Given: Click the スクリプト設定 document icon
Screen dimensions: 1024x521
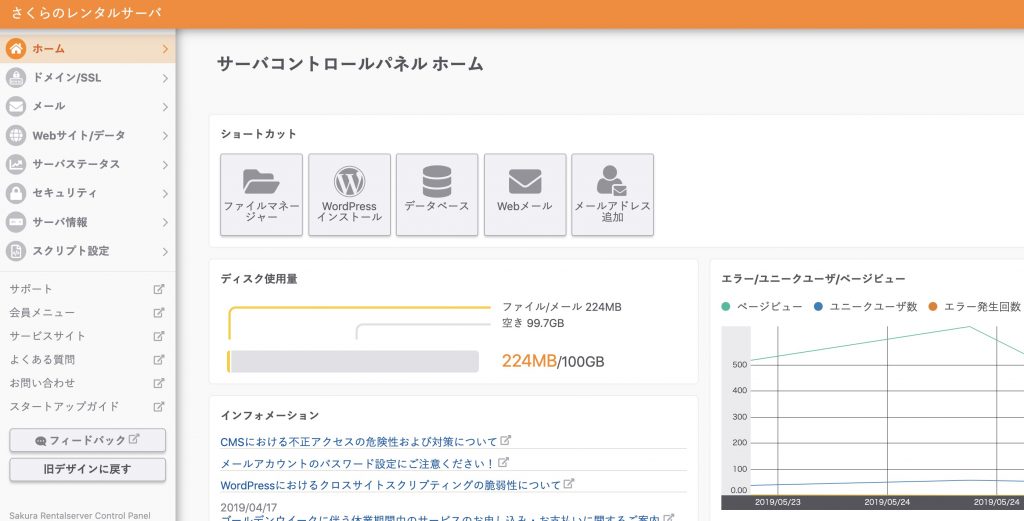Looking at the screenshot, I should pos(16,251).
